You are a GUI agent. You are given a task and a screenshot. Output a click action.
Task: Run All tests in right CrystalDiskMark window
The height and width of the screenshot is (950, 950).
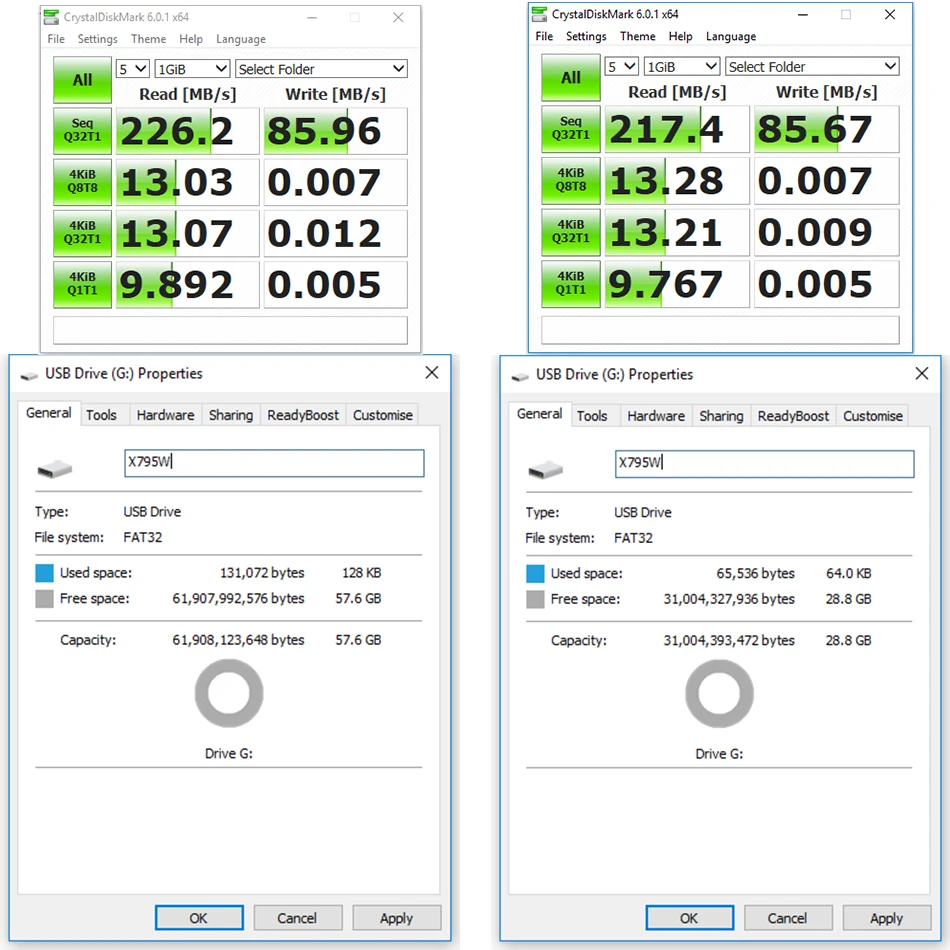(x=571, y=78)
